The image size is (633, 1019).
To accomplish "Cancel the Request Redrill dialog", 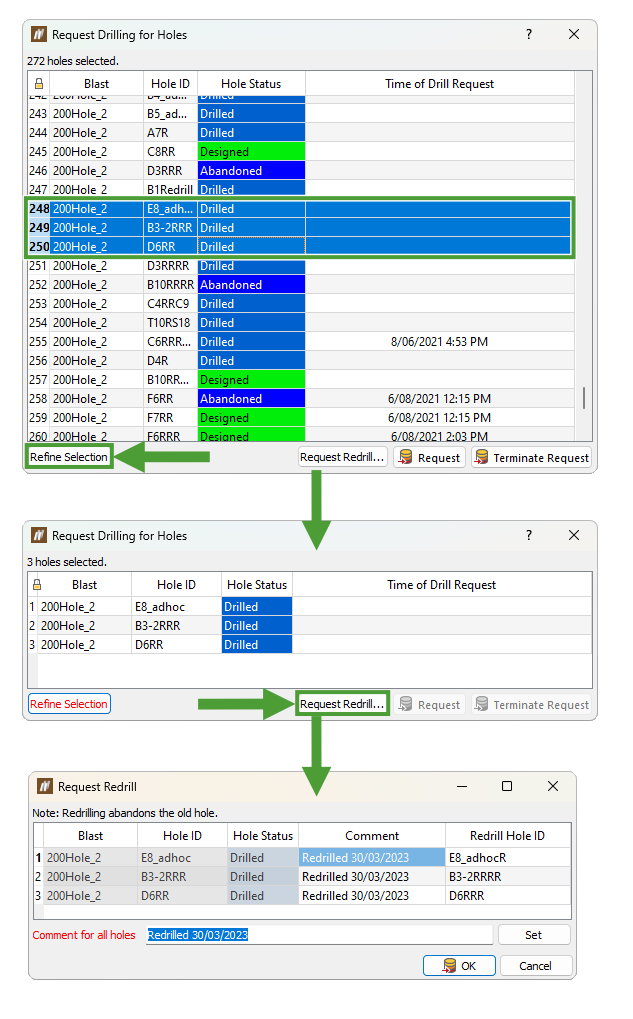I will coord(536,966).
